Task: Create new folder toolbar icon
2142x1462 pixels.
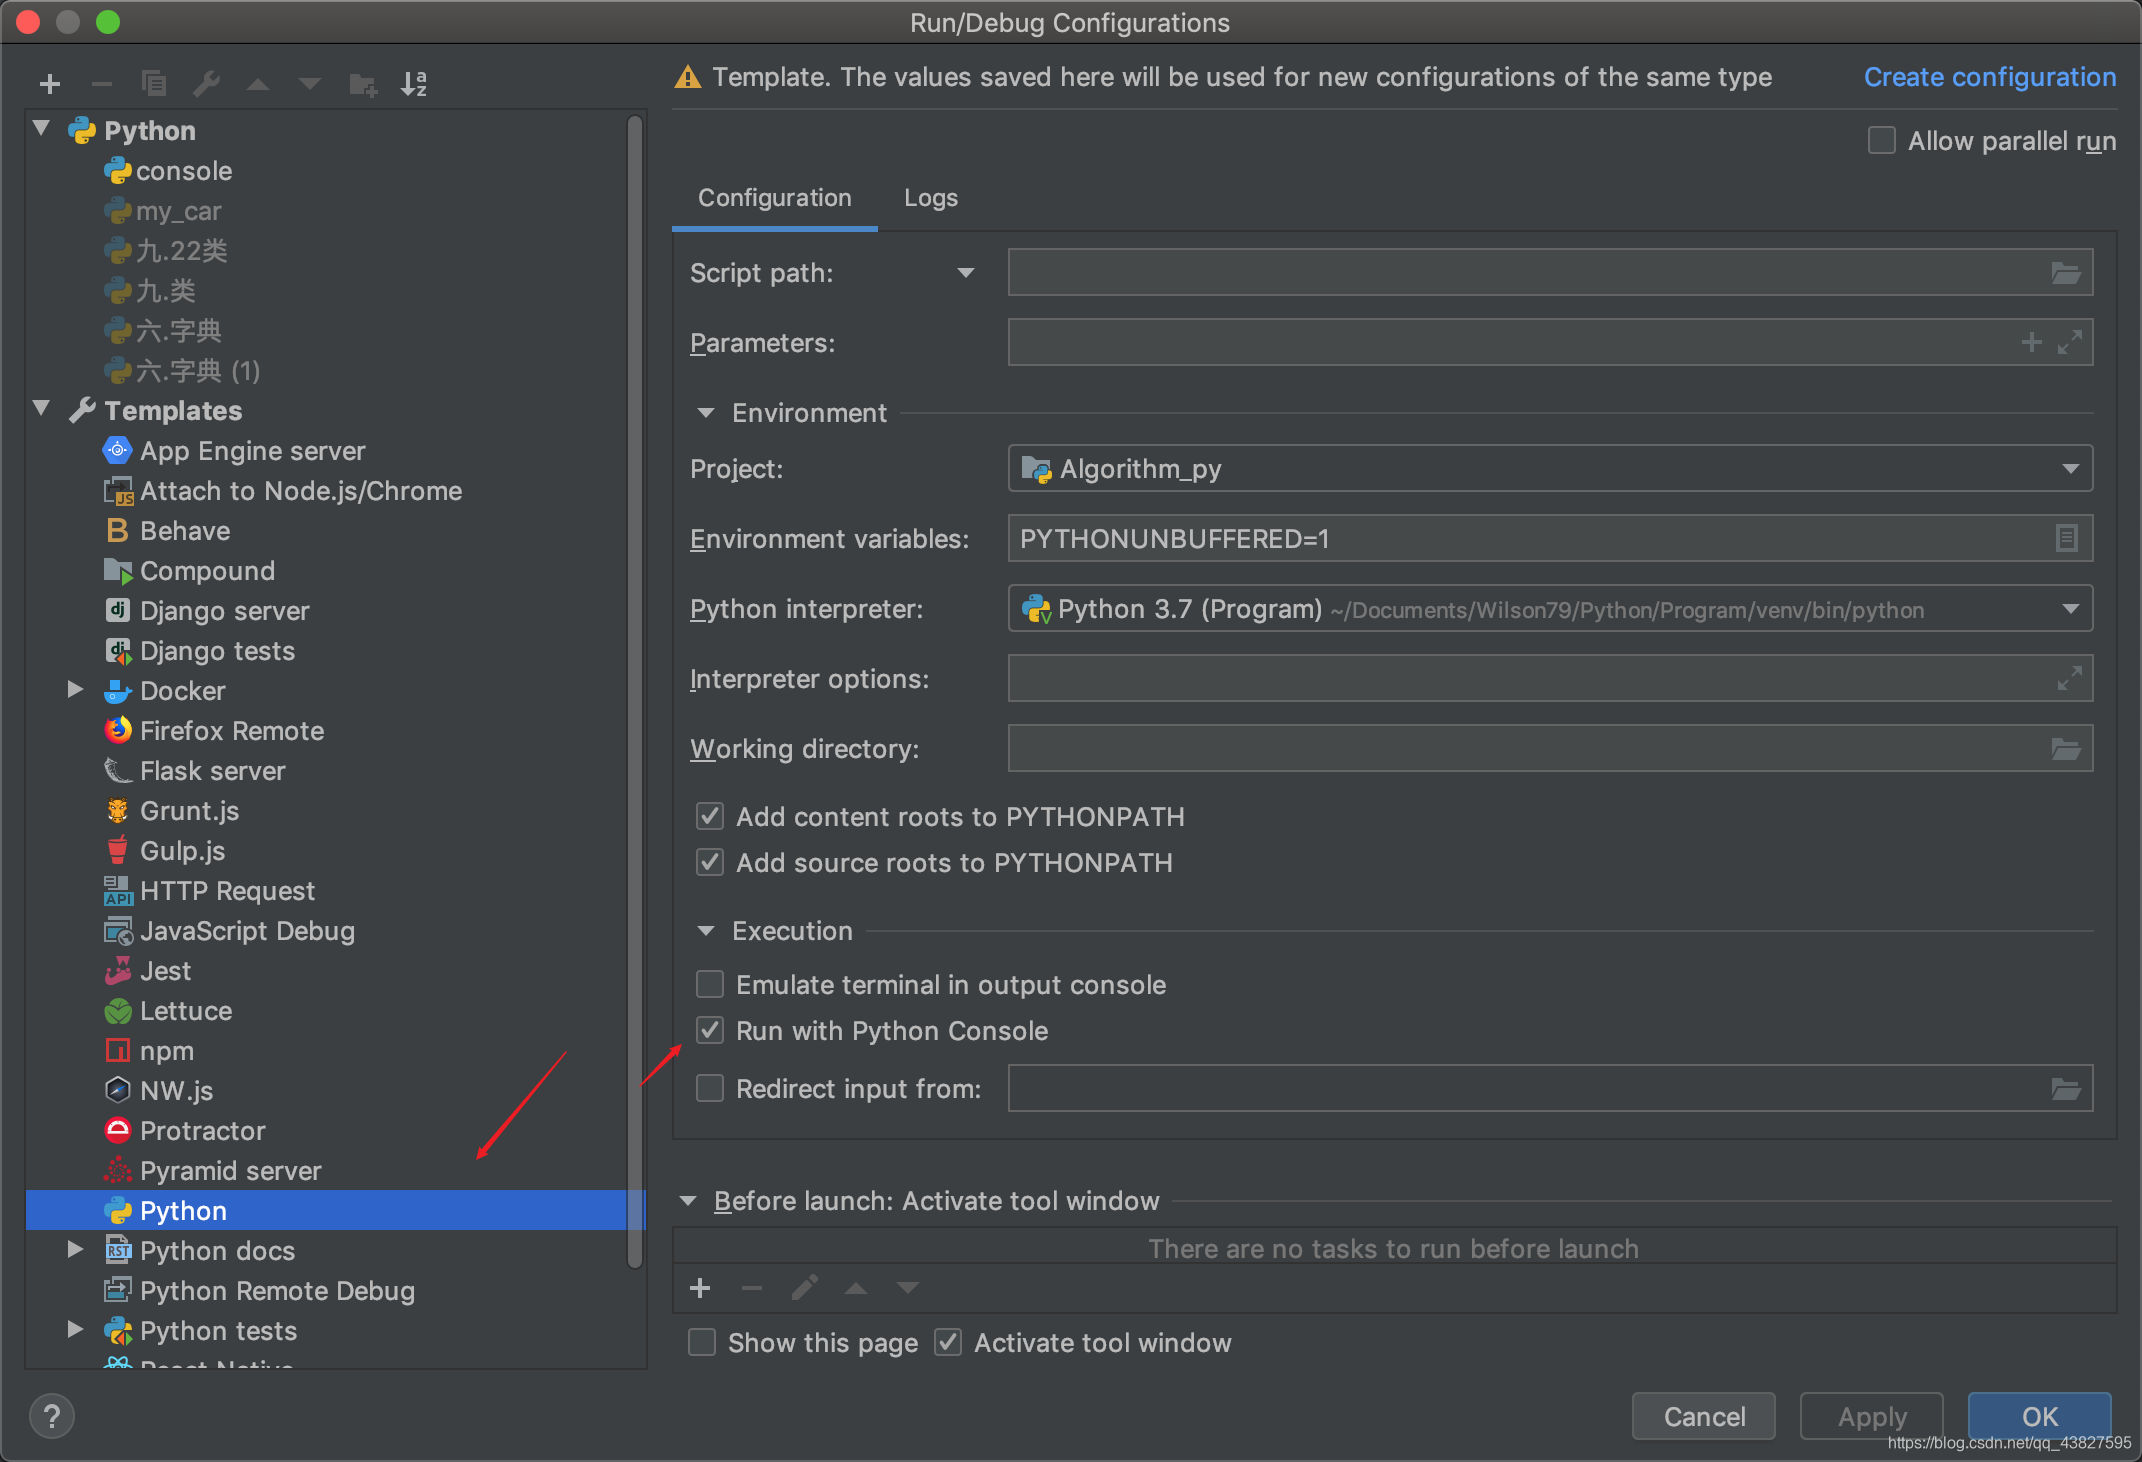Action: 362,84
